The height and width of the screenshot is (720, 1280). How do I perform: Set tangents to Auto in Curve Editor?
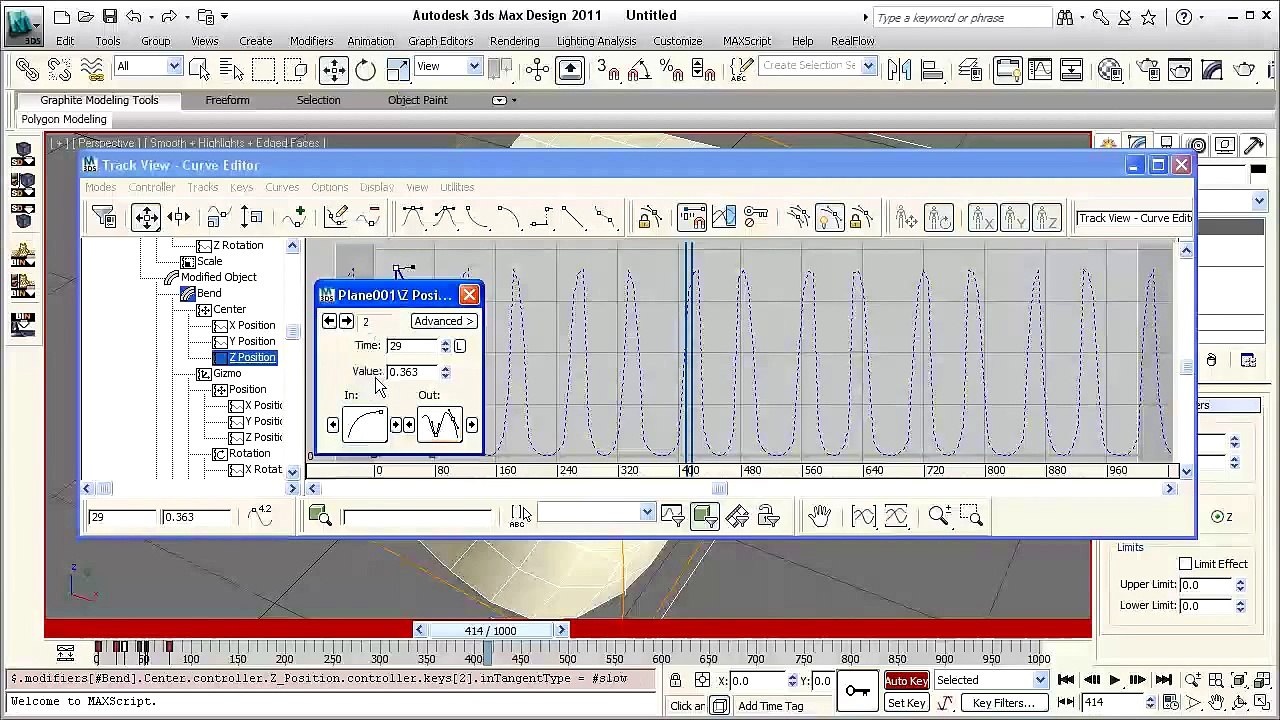[x=412, y=217]
